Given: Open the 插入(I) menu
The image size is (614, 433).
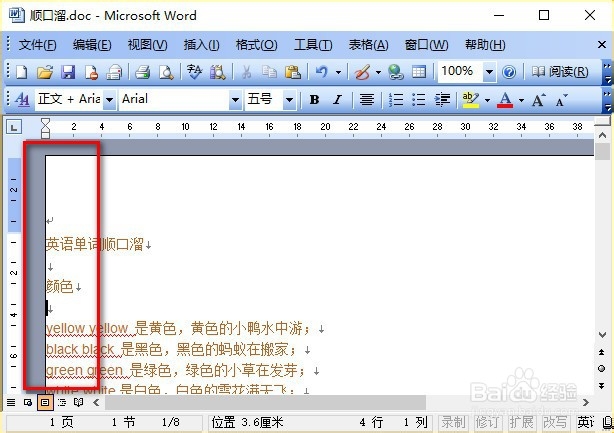Looking at the screenshot, I should click(x=201, y=45).
